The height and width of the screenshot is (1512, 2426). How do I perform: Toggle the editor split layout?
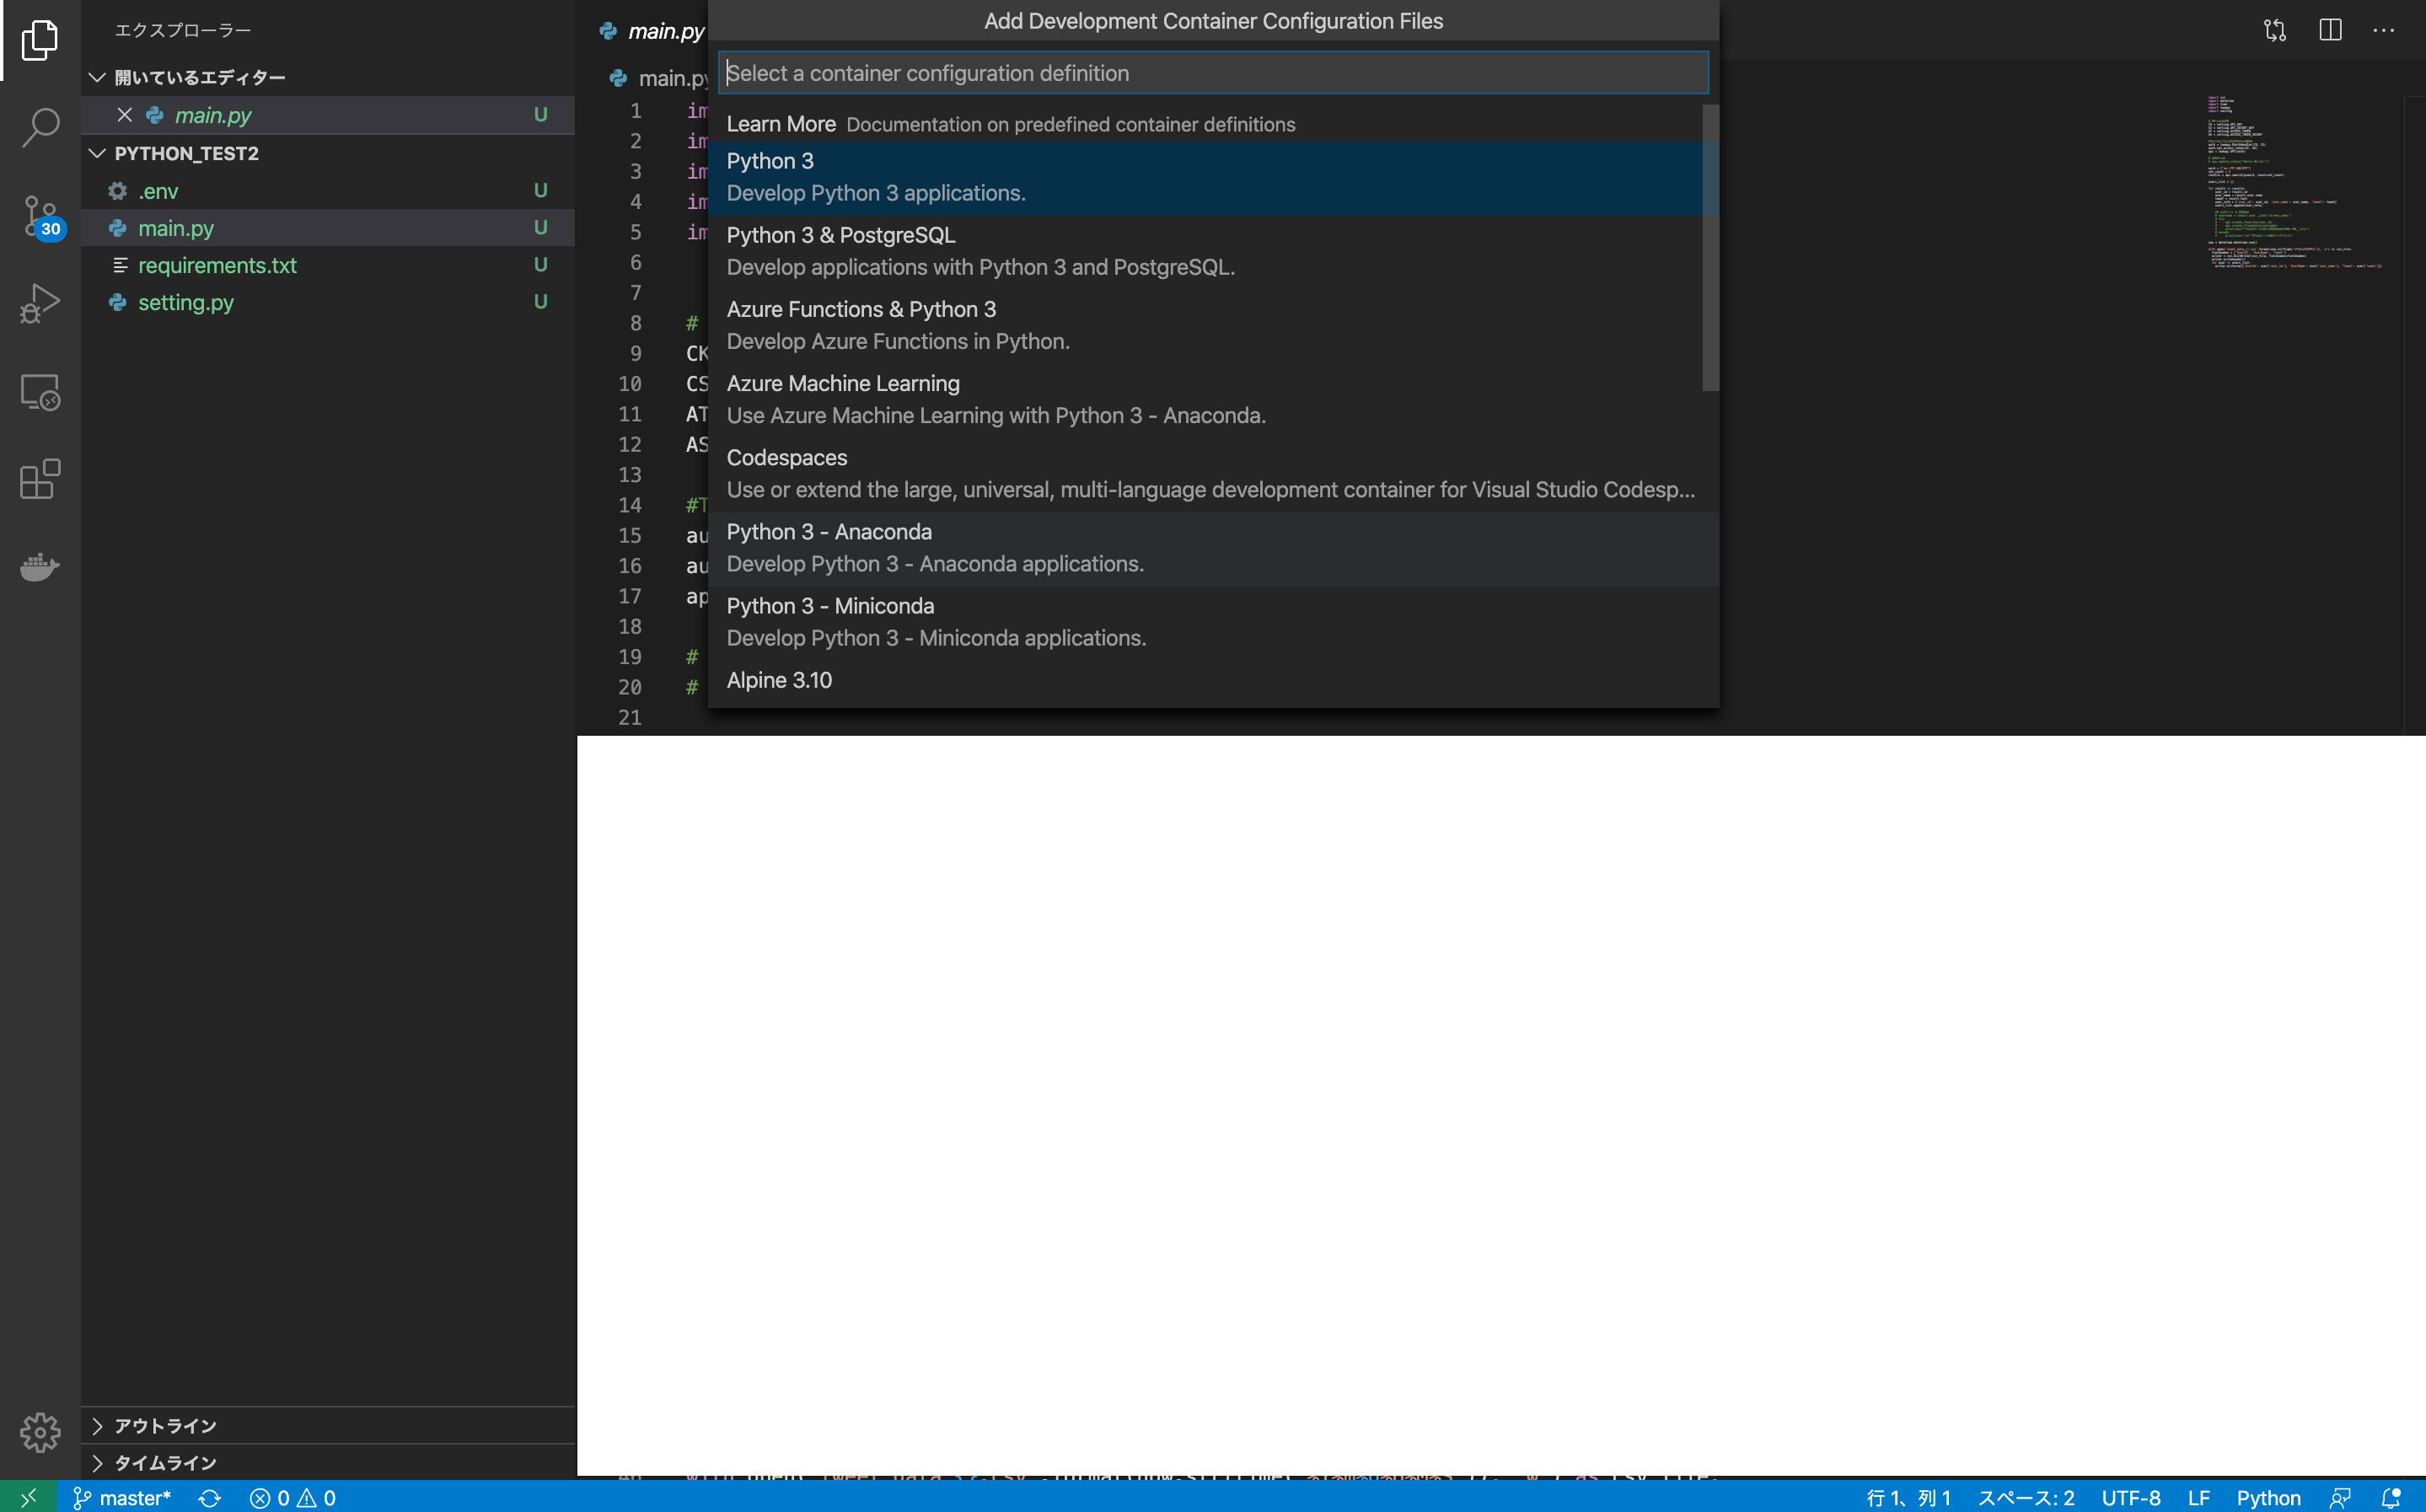(2330, 30)
